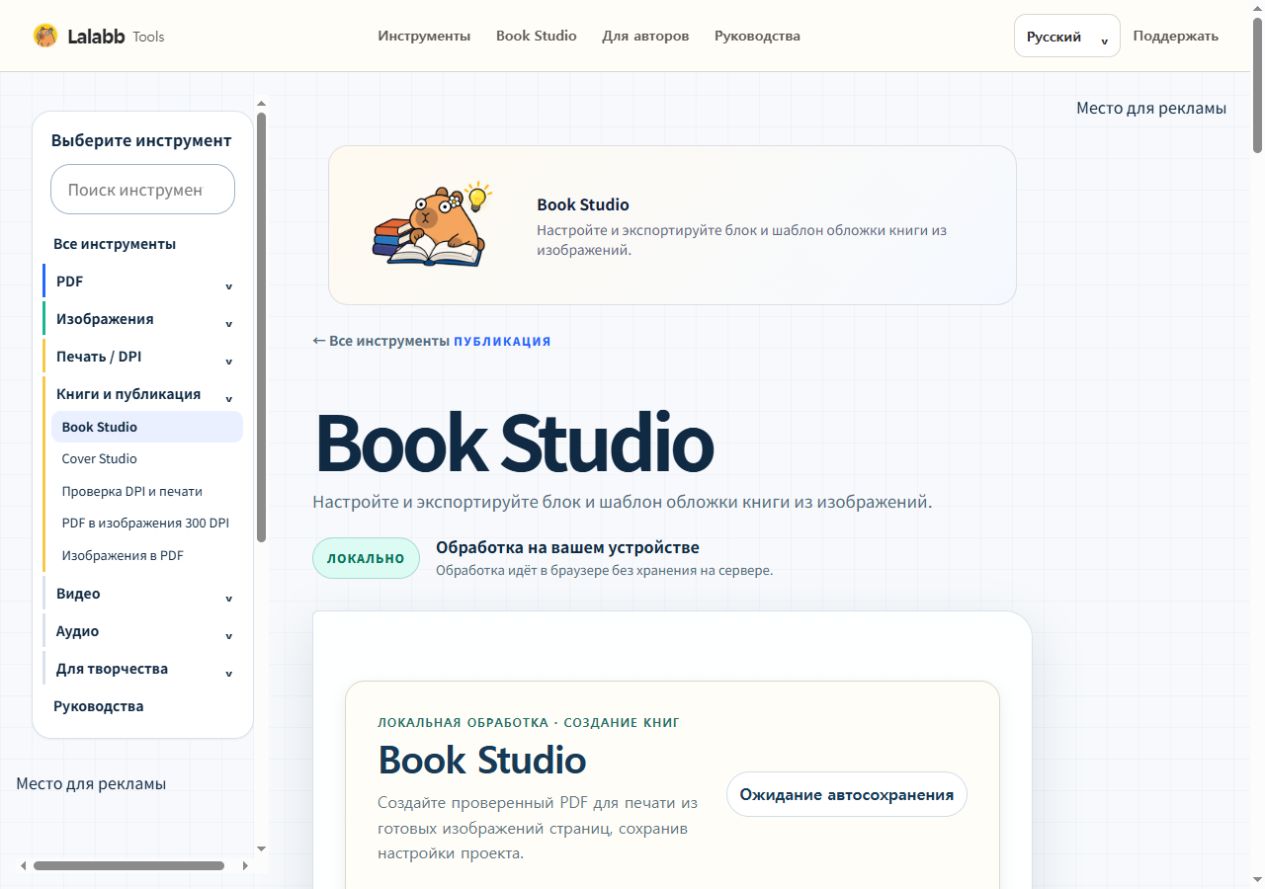Screen dimensions: 1265x889
Task: Open Проверка DPI и печати tool
Action: 132,491
